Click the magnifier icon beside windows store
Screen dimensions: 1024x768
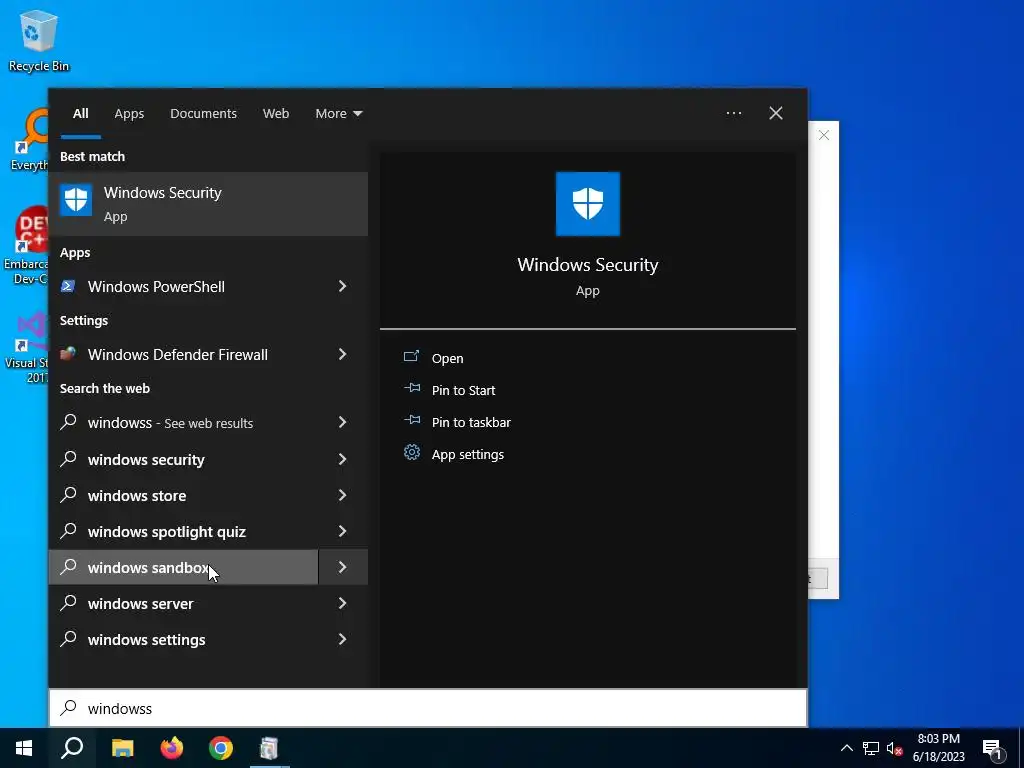(x=68, y=494)
